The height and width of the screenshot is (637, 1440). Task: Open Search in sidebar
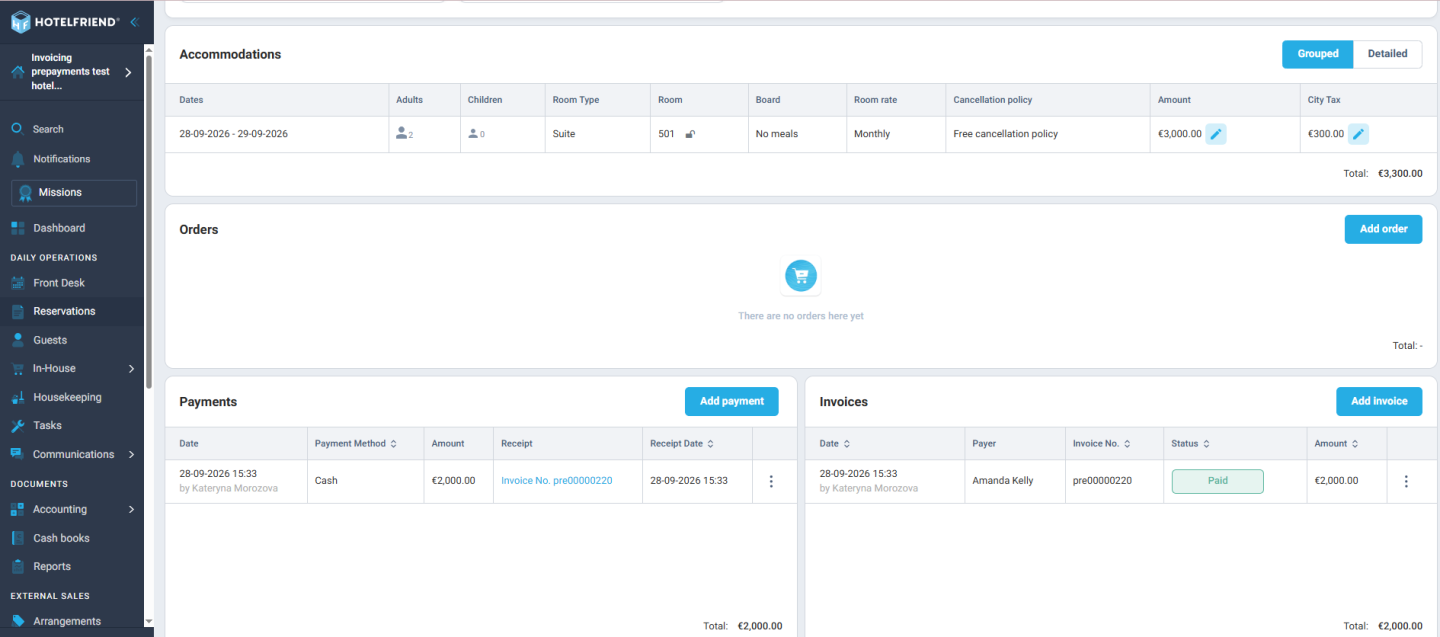point(48,129)
